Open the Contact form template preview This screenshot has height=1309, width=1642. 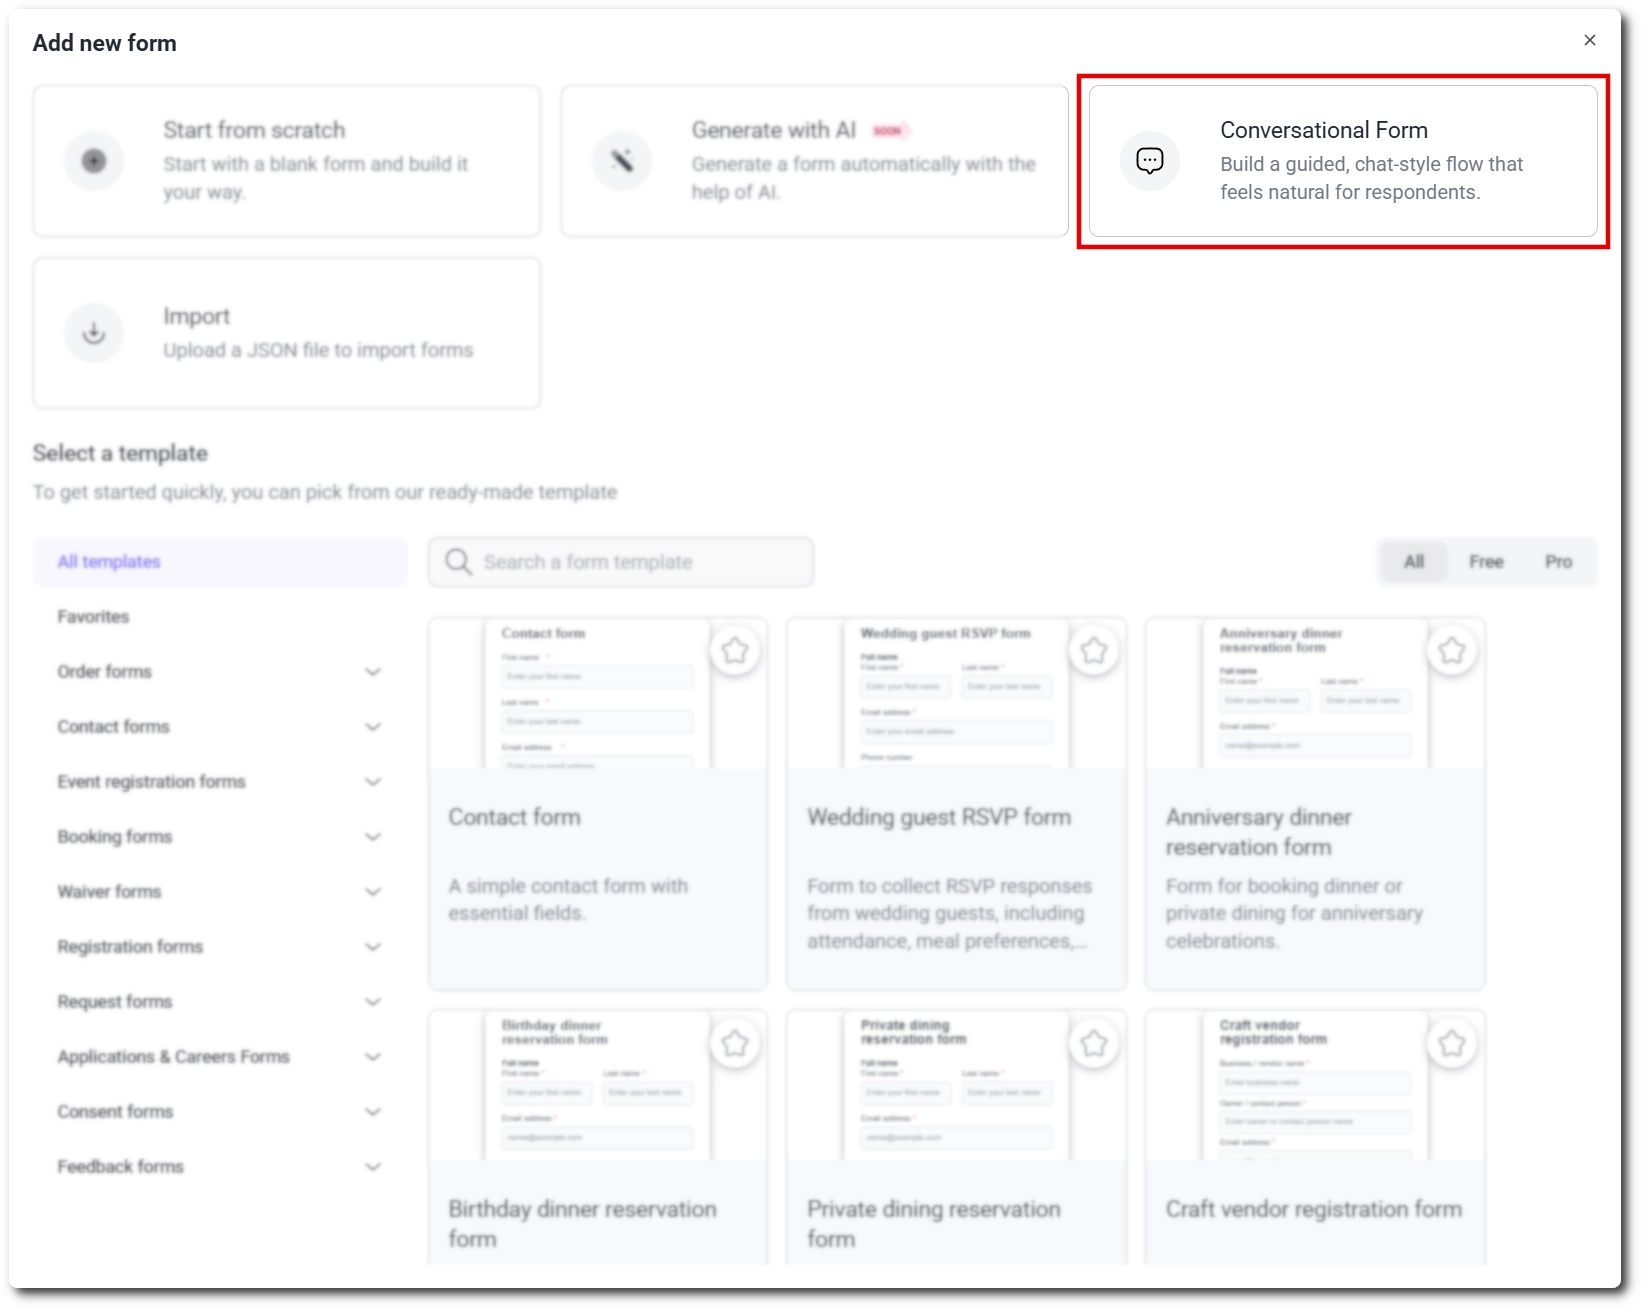coord(598,694)
